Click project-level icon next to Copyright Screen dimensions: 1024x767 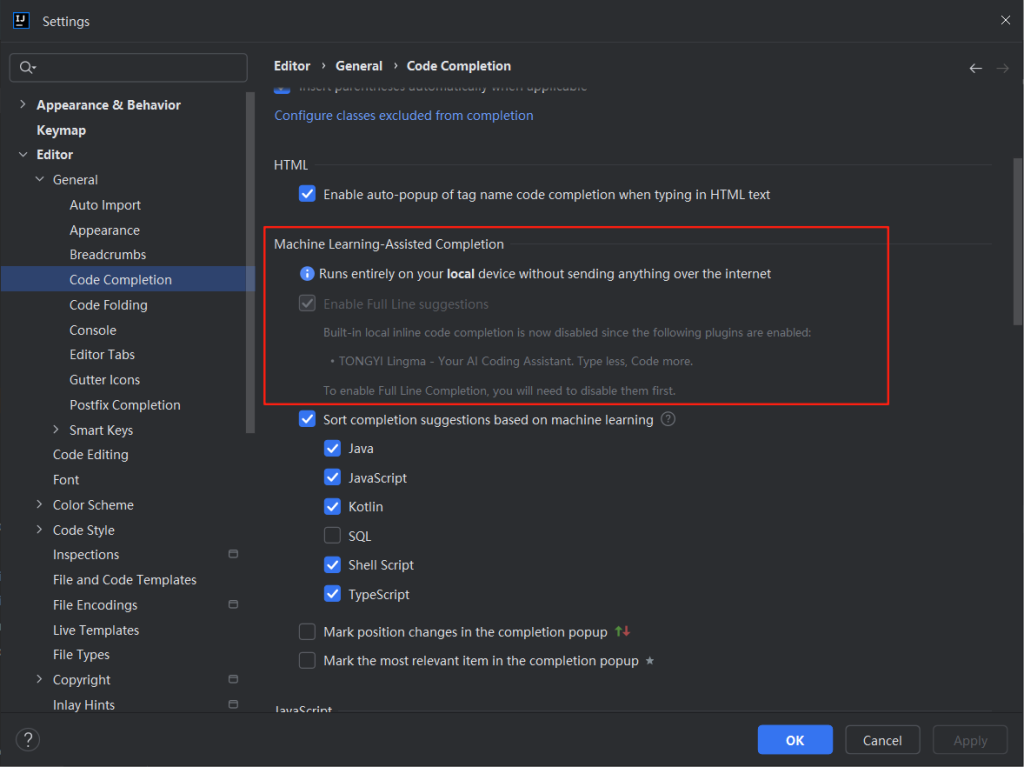coord(233,679)
